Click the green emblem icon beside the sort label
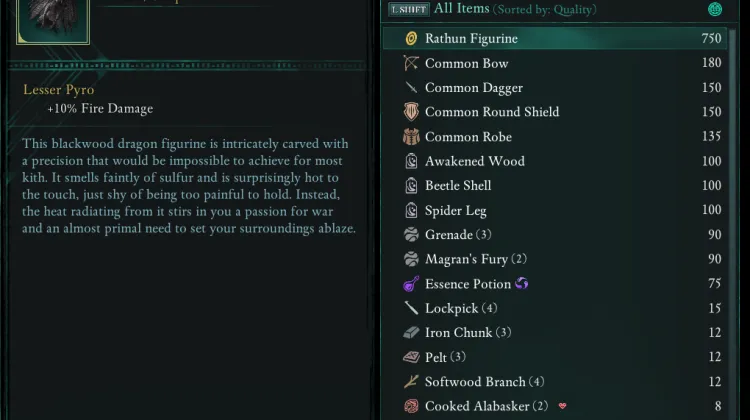 [715, 9]
